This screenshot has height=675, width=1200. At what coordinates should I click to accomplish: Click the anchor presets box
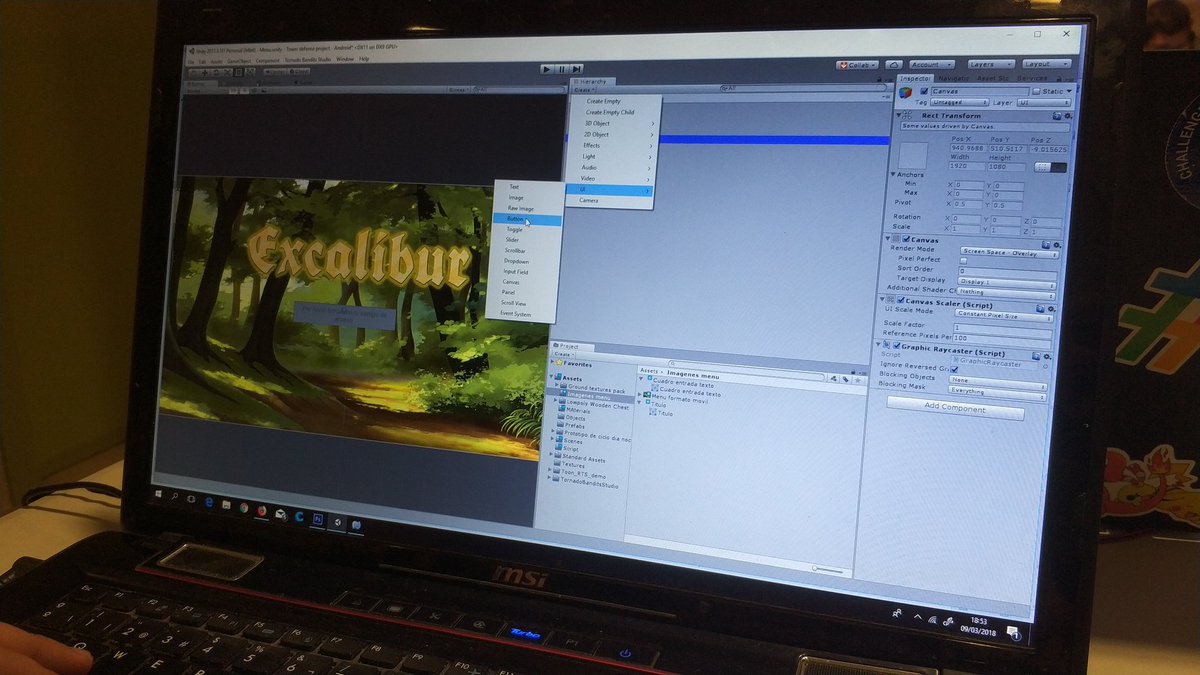[x=913, y=156]
